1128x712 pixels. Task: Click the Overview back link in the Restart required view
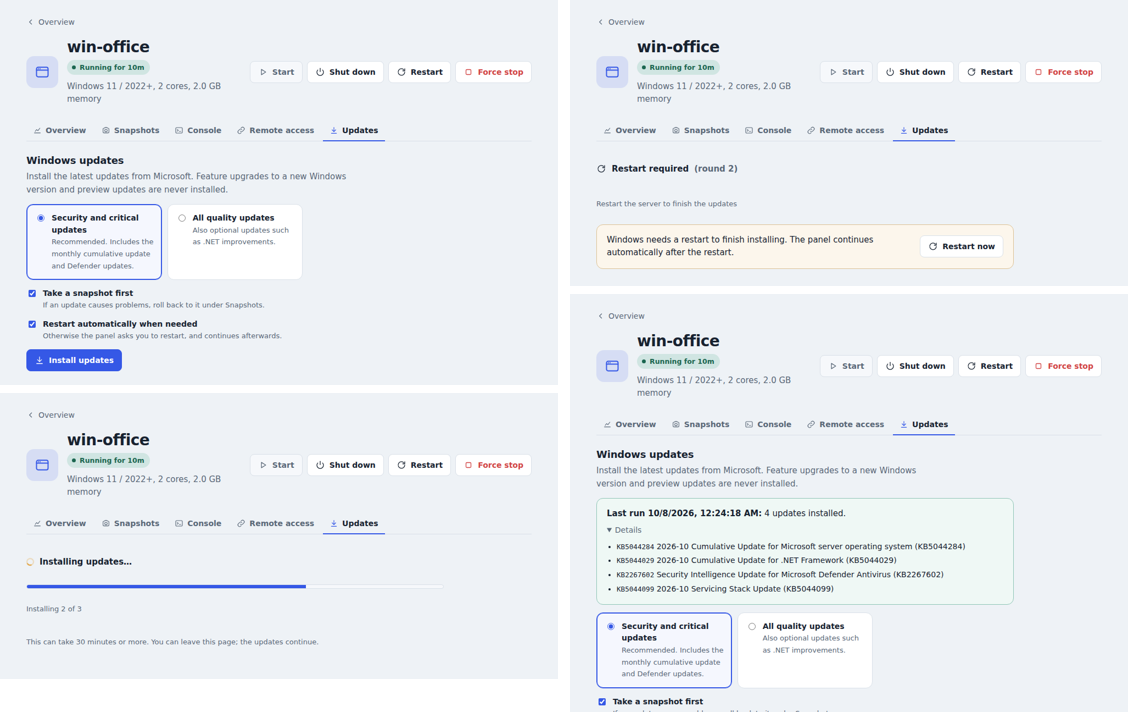point(621,22)
